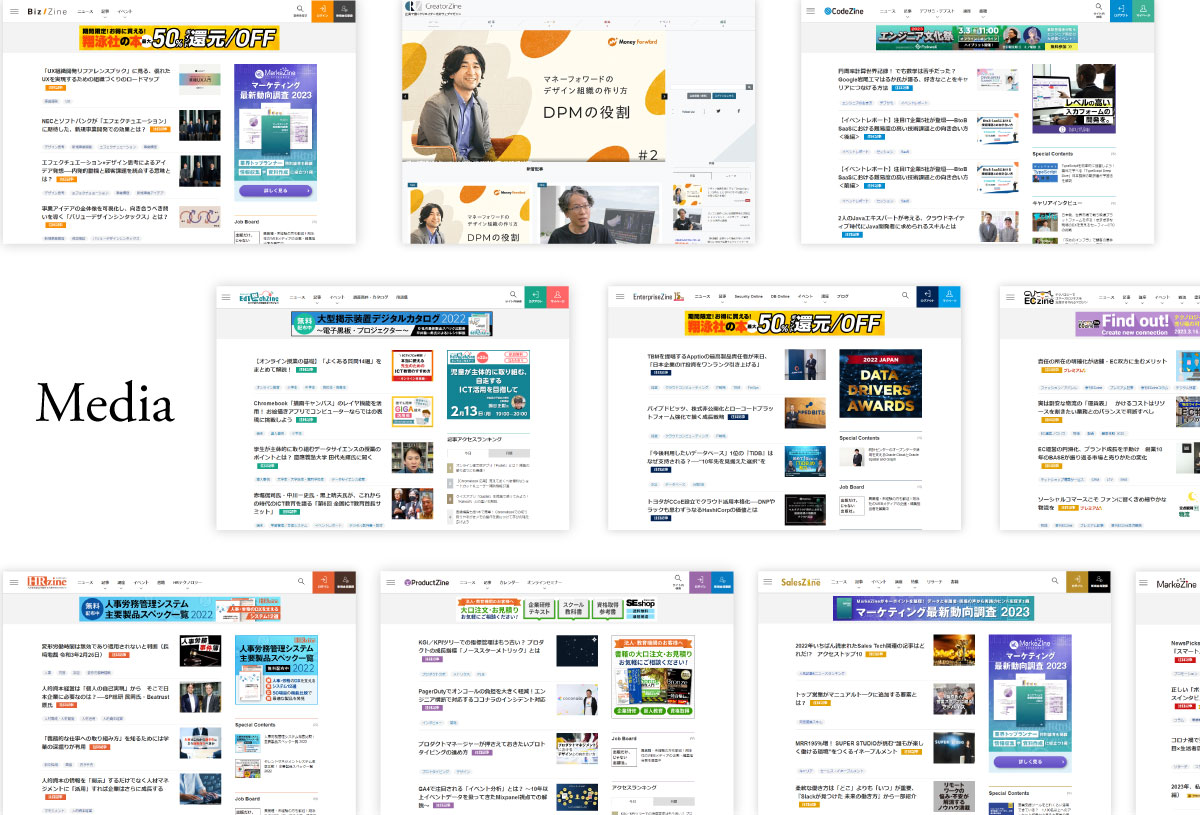Open the hamburger menu on EnterpriseZine

[619, 297]
